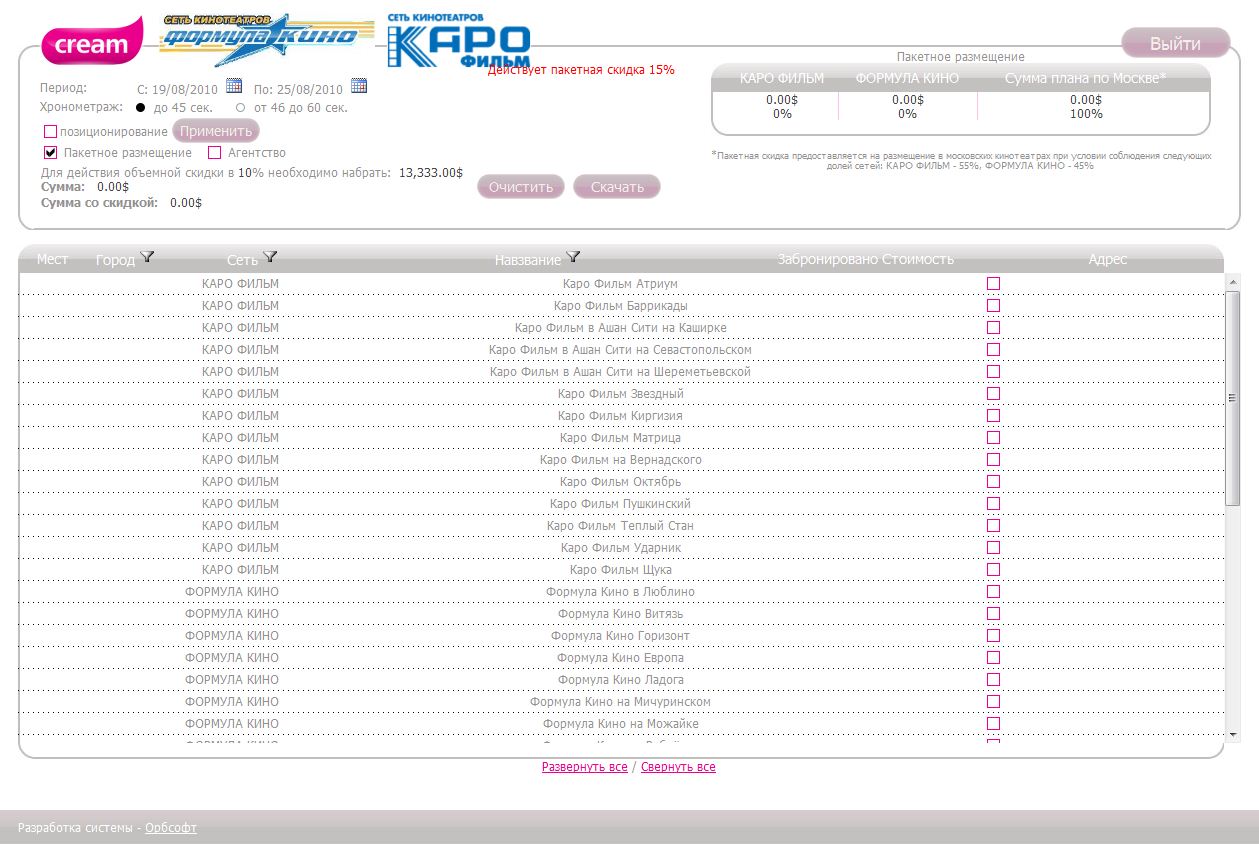Click the Свернуть все link
1259x844 pixels.
(678, 767)
